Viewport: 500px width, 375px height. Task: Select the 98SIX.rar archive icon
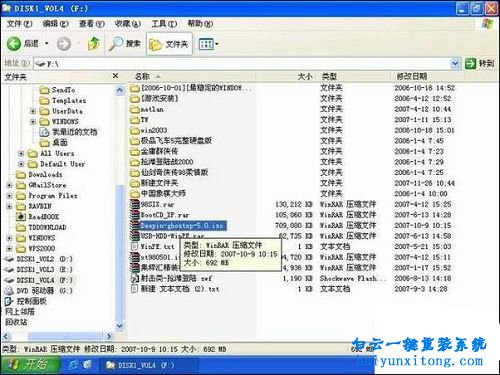click(x=135, y=204)
